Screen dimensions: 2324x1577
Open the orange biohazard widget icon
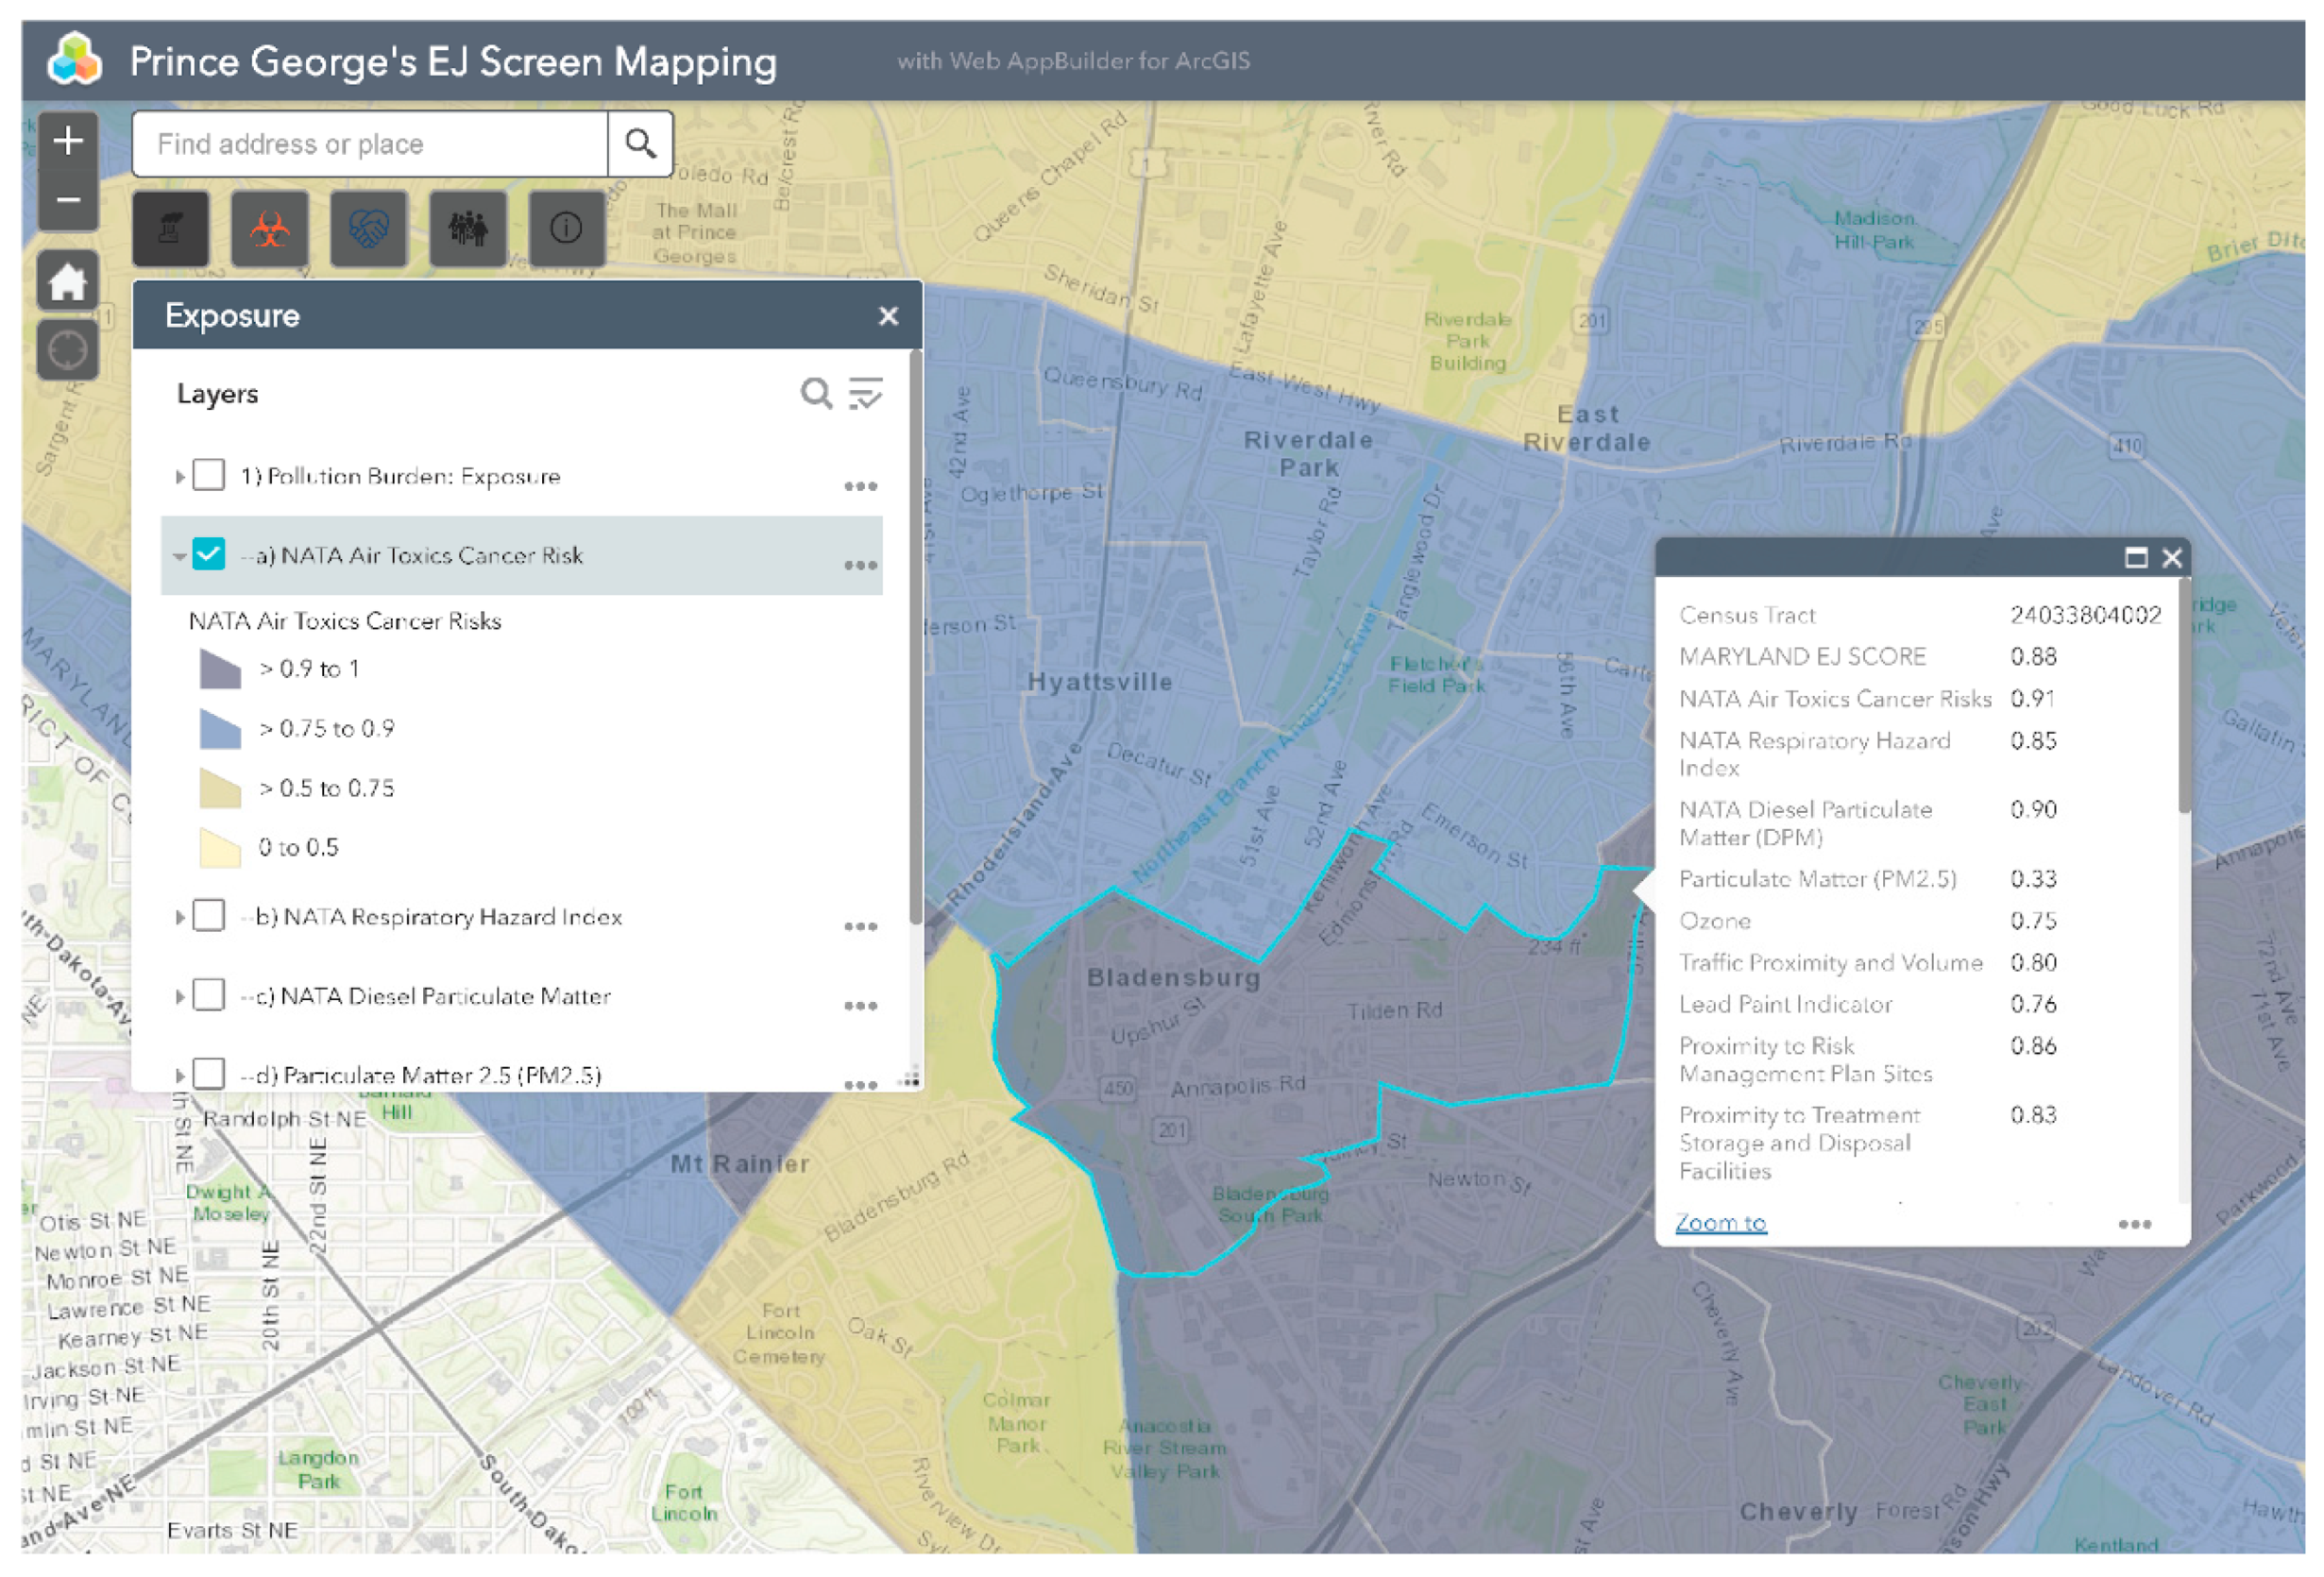tap(270, 230)
